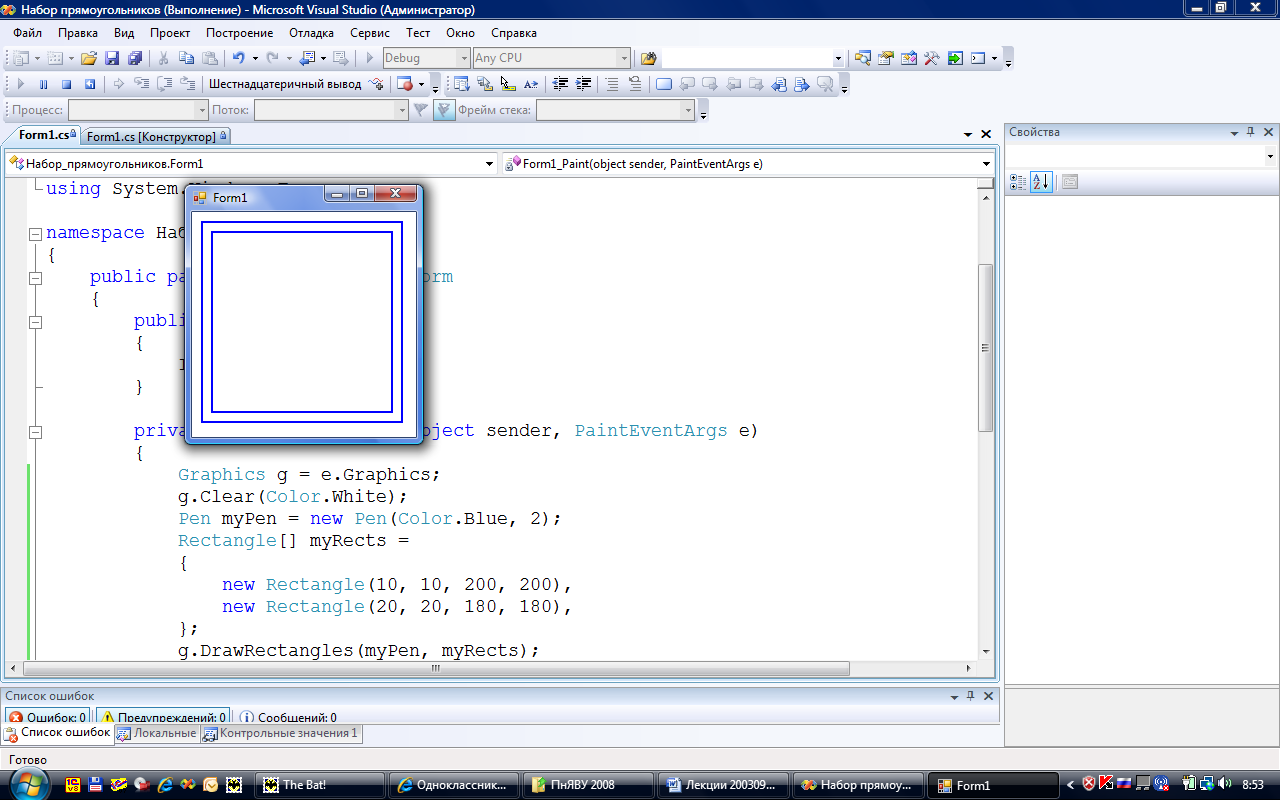Screen dimensions: 1280x800
Task: Click the Фрейм стека combo box
Action: click(615, 110)
